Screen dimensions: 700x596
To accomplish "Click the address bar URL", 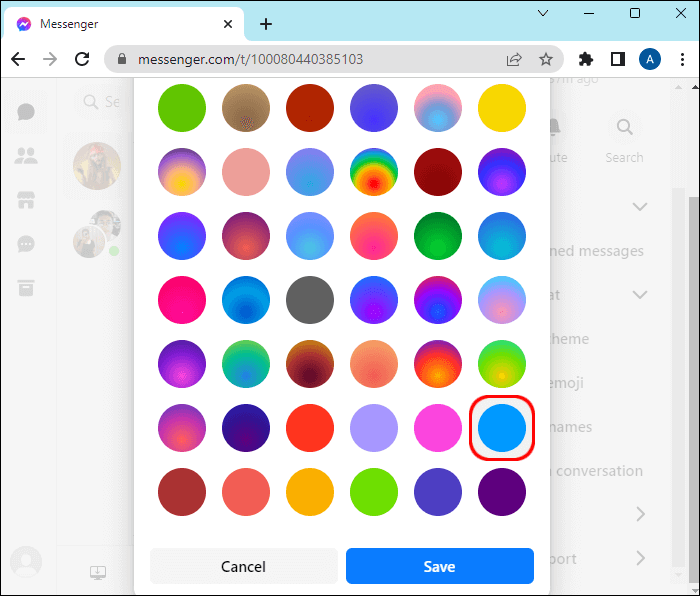I will pyautogui.click(x=250, y=59).
